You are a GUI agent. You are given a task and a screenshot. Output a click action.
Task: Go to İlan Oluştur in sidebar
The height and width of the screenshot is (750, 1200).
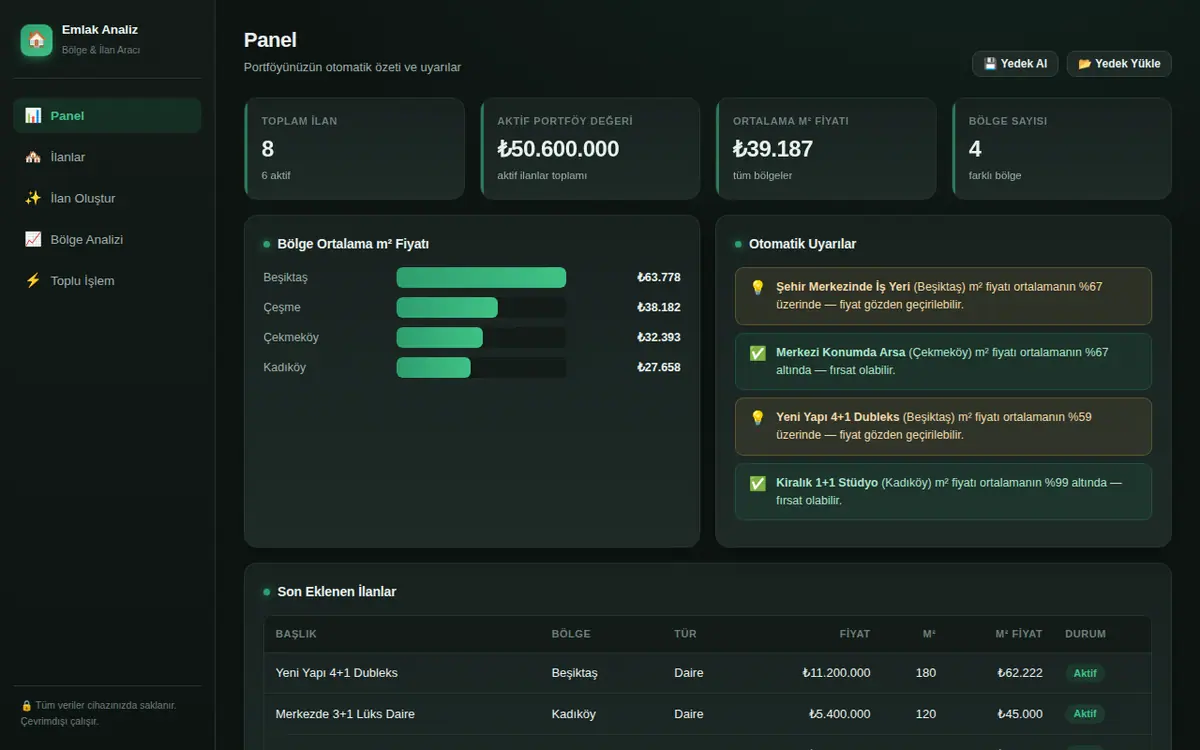pyautogui.click(x=107, y=198)
